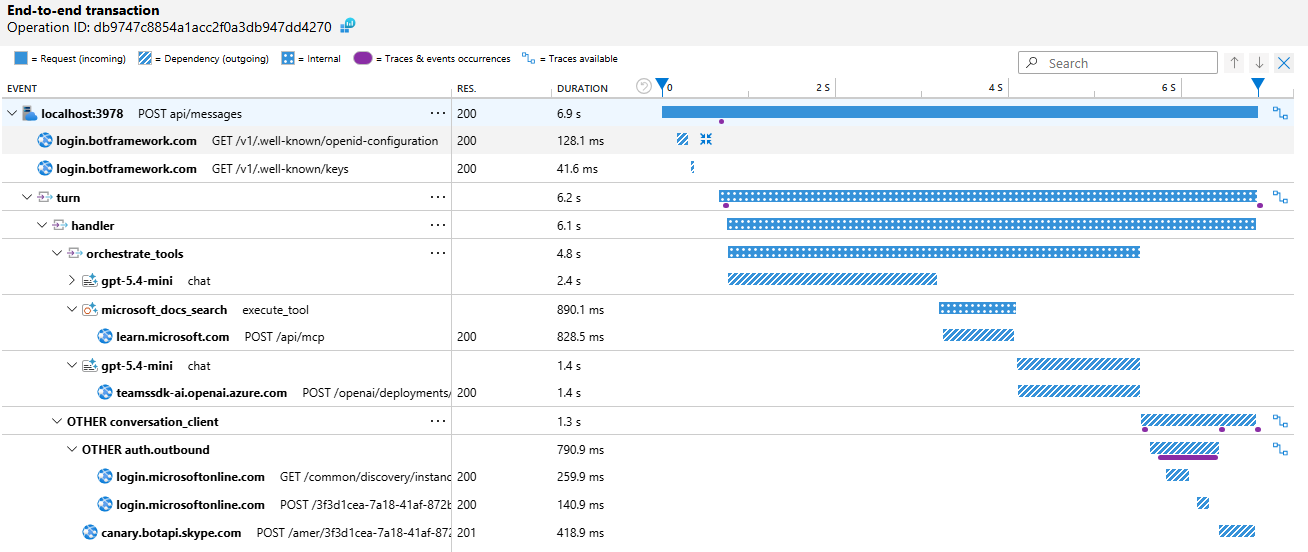Screen dimensions: 1308x552
Task: Click the 6.9 s request bar in timeline
Action: (960, 112)
